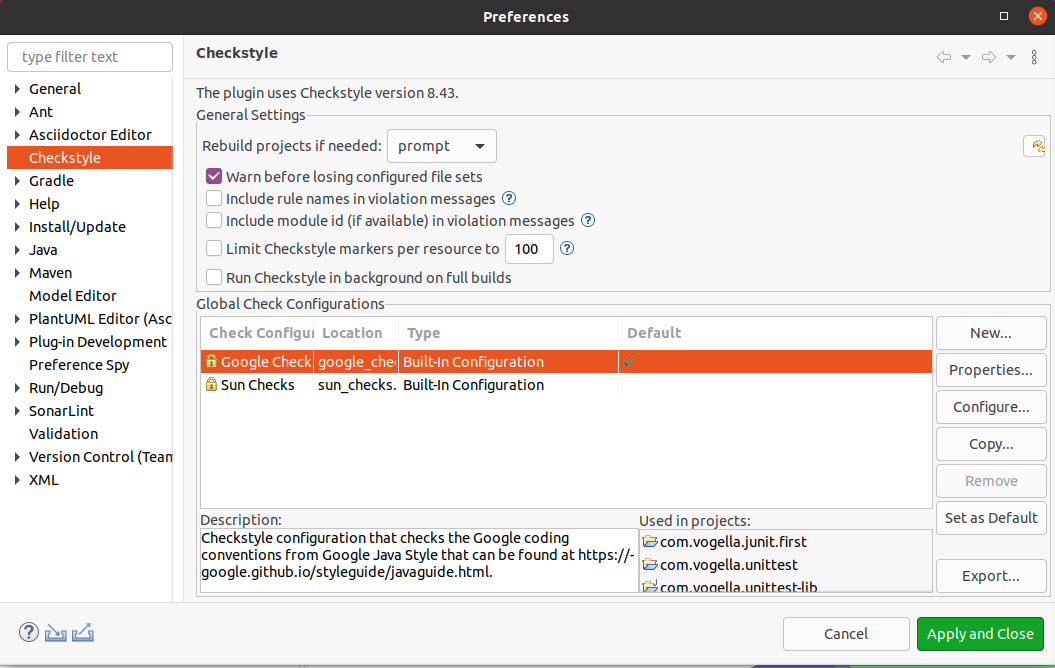Open the forward history dropdown arrow
1055x668 pixels.
[1011, 57]
